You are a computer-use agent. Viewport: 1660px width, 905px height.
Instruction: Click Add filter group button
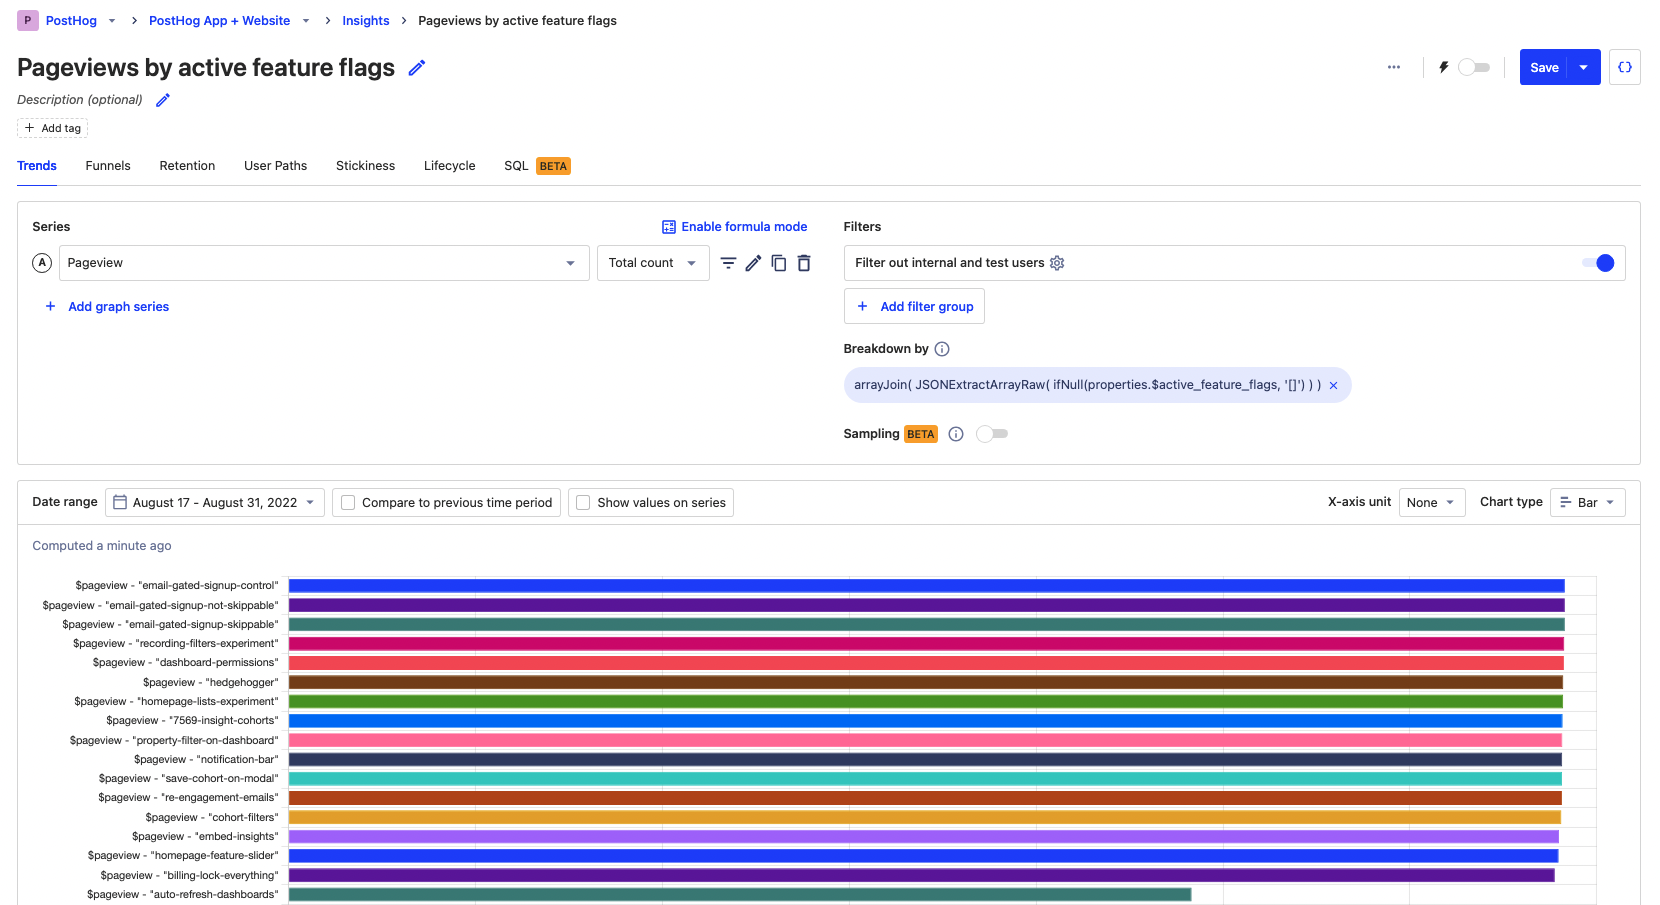pos(914,307)
